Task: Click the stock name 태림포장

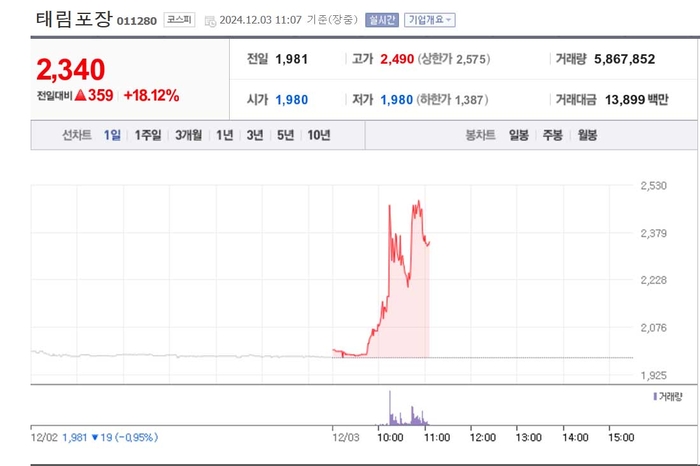Action: [x=74, y=19]
